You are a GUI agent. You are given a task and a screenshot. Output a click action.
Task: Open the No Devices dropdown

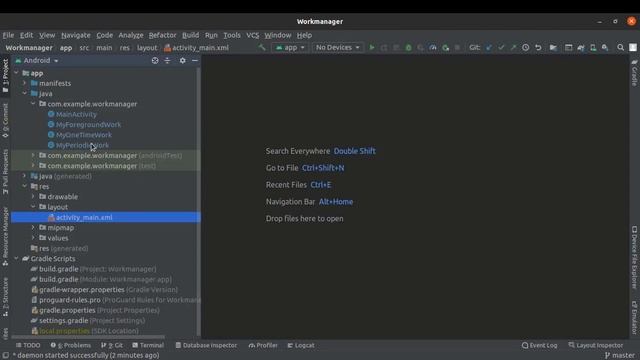tap(338, 47)
